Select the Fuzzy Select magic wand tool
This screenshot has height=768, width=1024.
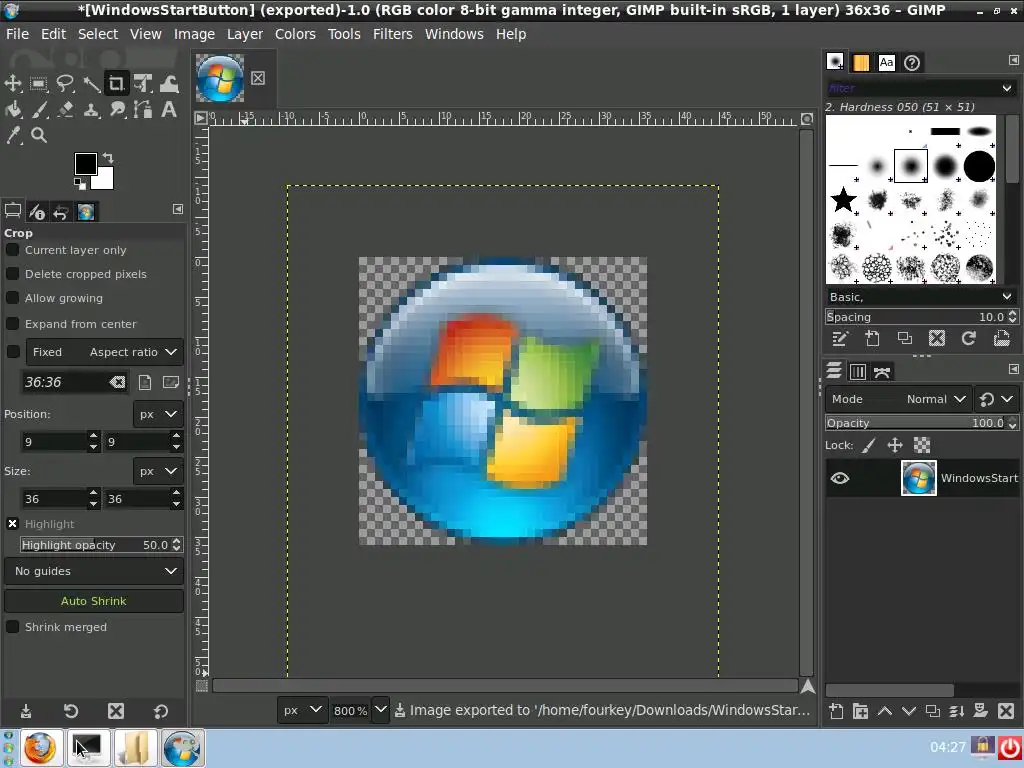91,83
